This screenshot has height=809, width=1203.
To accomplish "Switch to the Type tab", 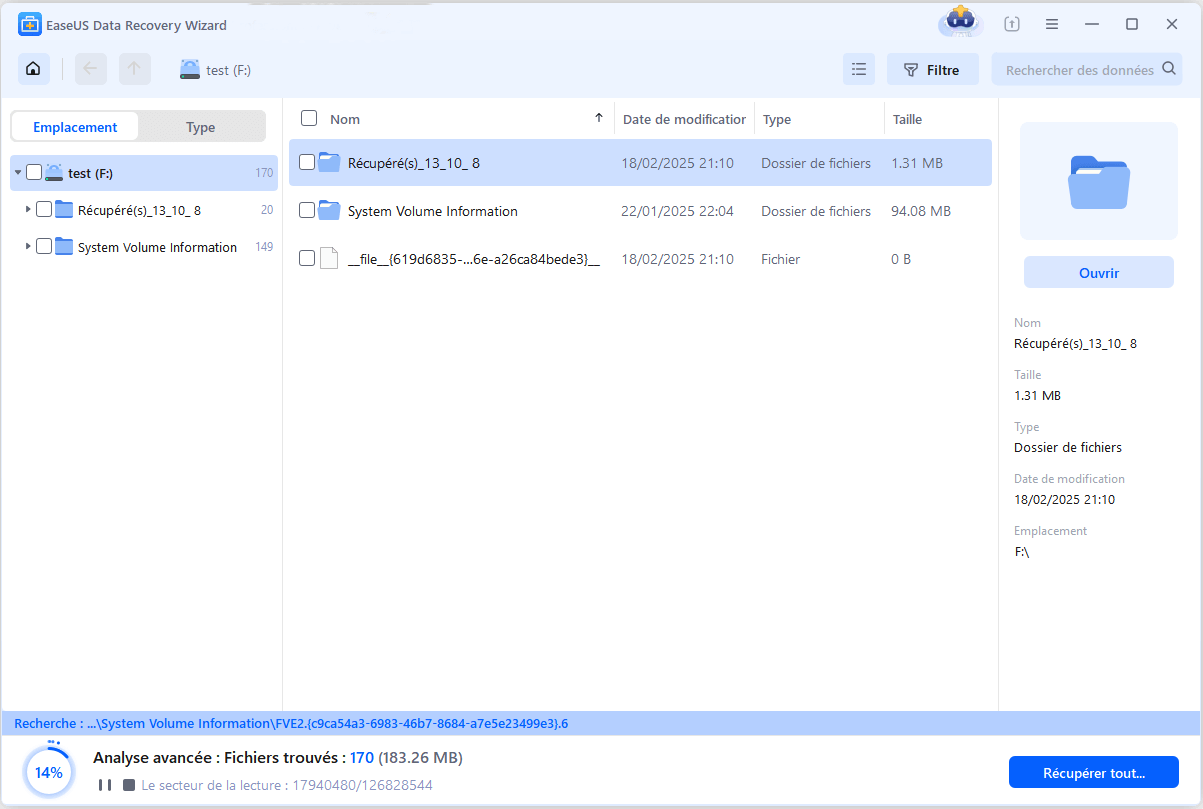I will 201,127.
